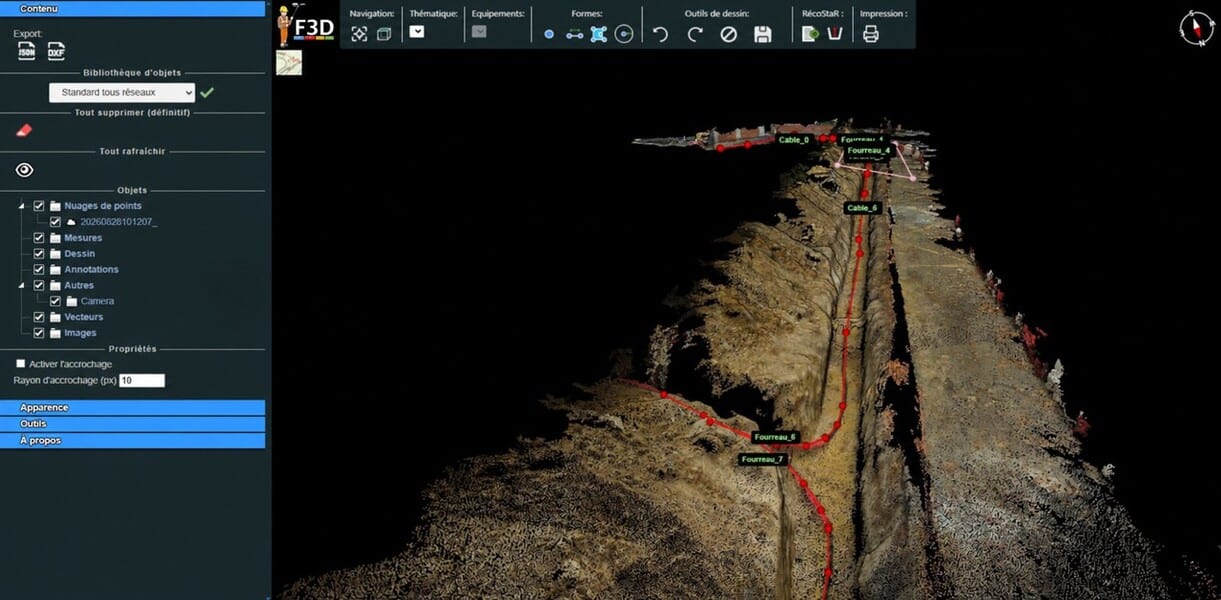
Task: Open the Apparence accordion tab
Action: pyautogui.click(x=132, y=407)
